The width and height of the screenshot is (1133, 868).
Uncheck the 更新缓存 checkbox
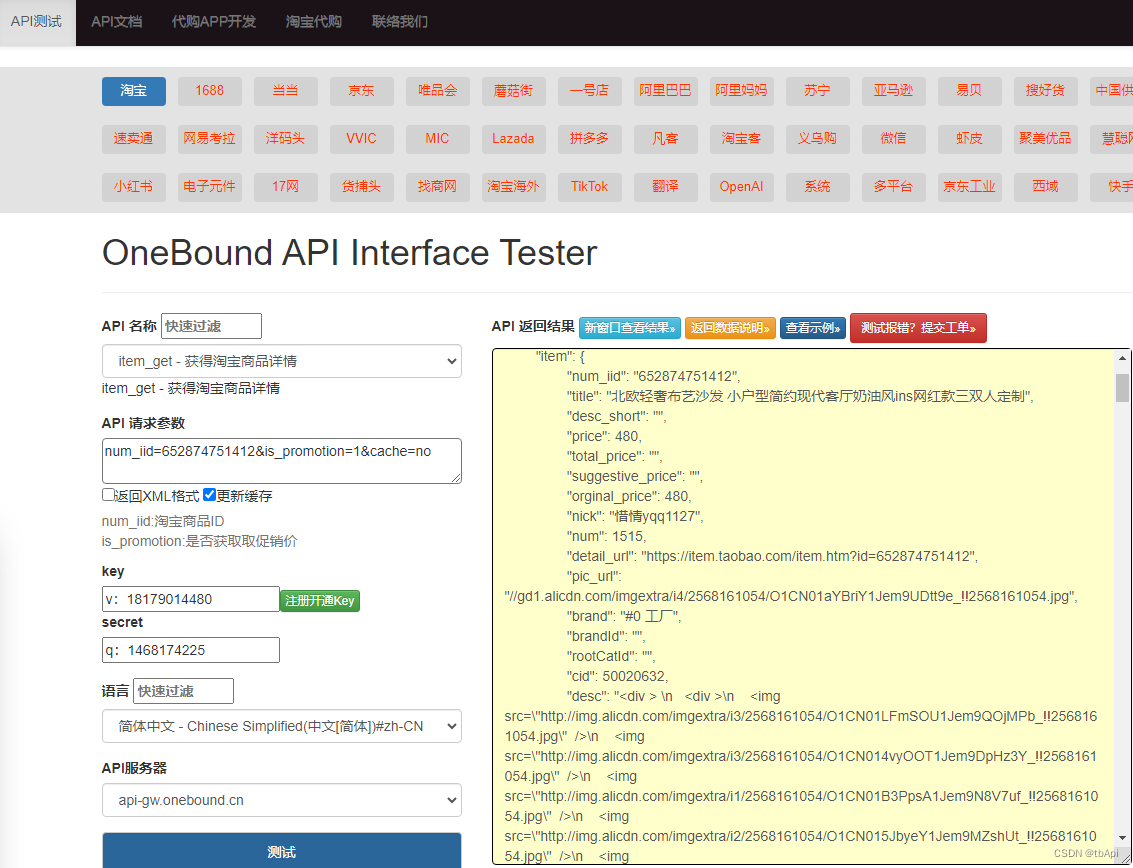point(210,495)
